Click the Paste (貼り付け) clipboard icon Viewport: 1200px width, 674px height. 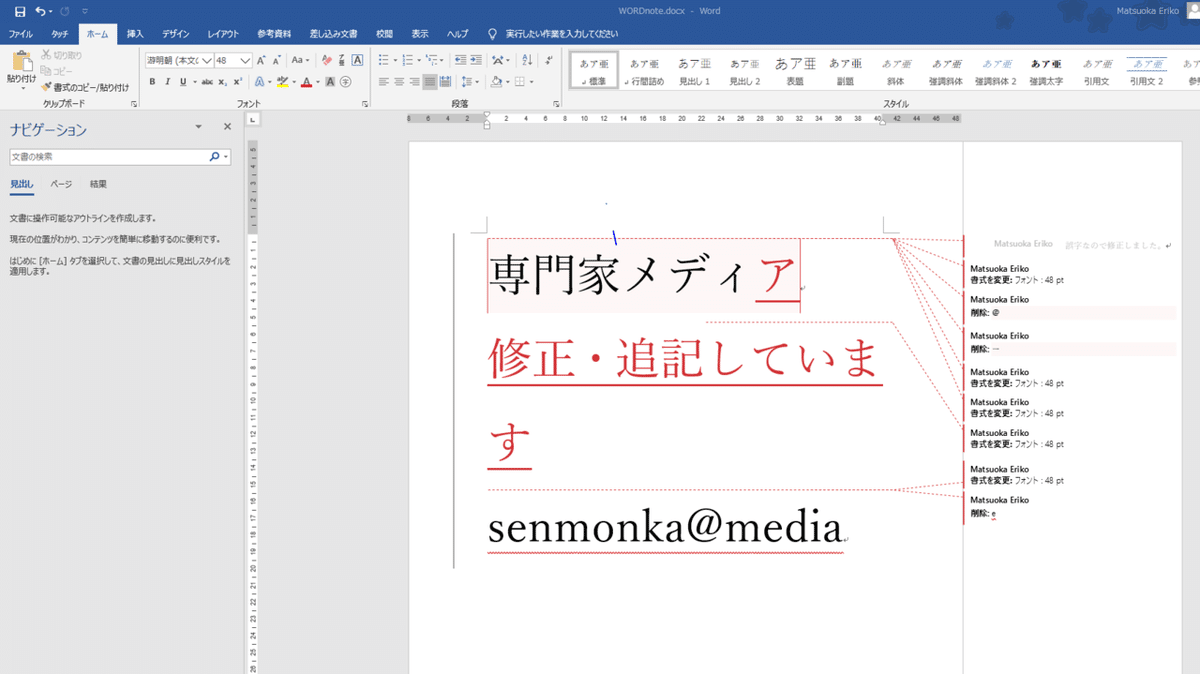pyautogui.click(x=22, y=62)
